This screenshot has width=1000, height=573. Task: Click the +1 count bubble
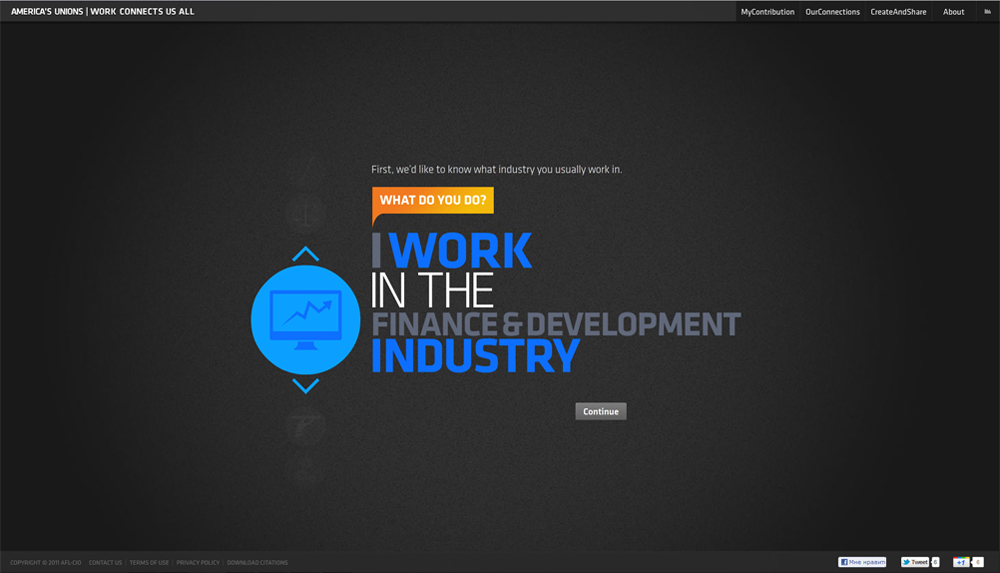tap(978, 562)
